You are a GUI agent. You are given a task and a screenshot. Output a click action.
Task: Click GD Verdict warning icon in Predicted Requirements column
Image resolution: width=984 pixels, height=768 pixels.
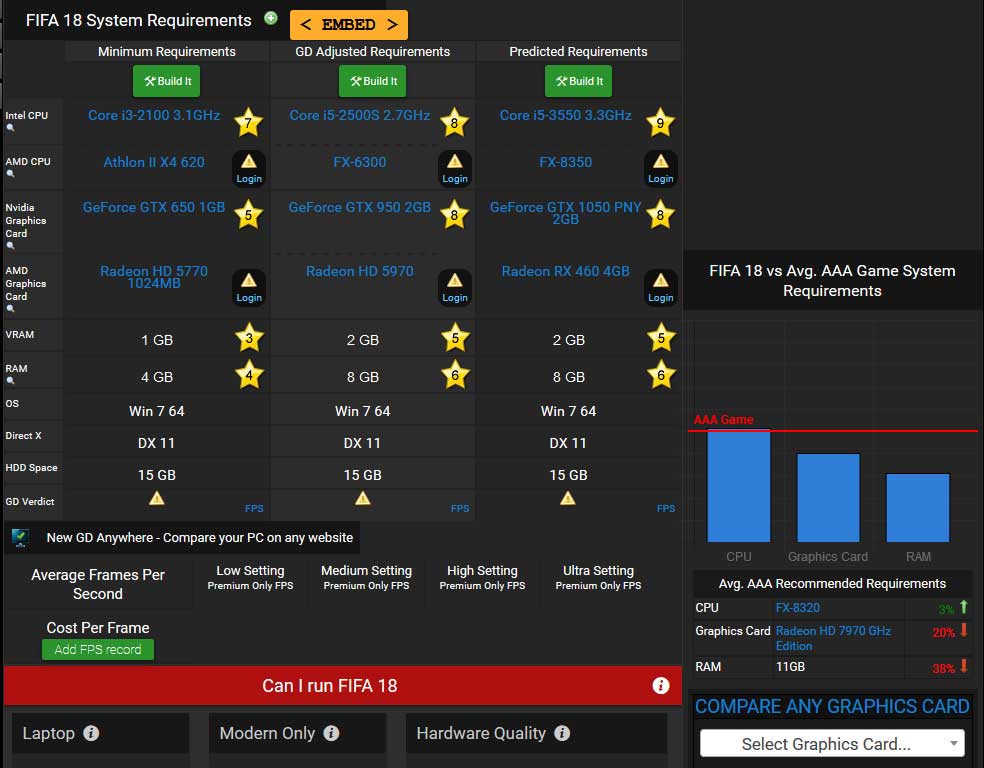pyautogui.click(x=568, y=498)
